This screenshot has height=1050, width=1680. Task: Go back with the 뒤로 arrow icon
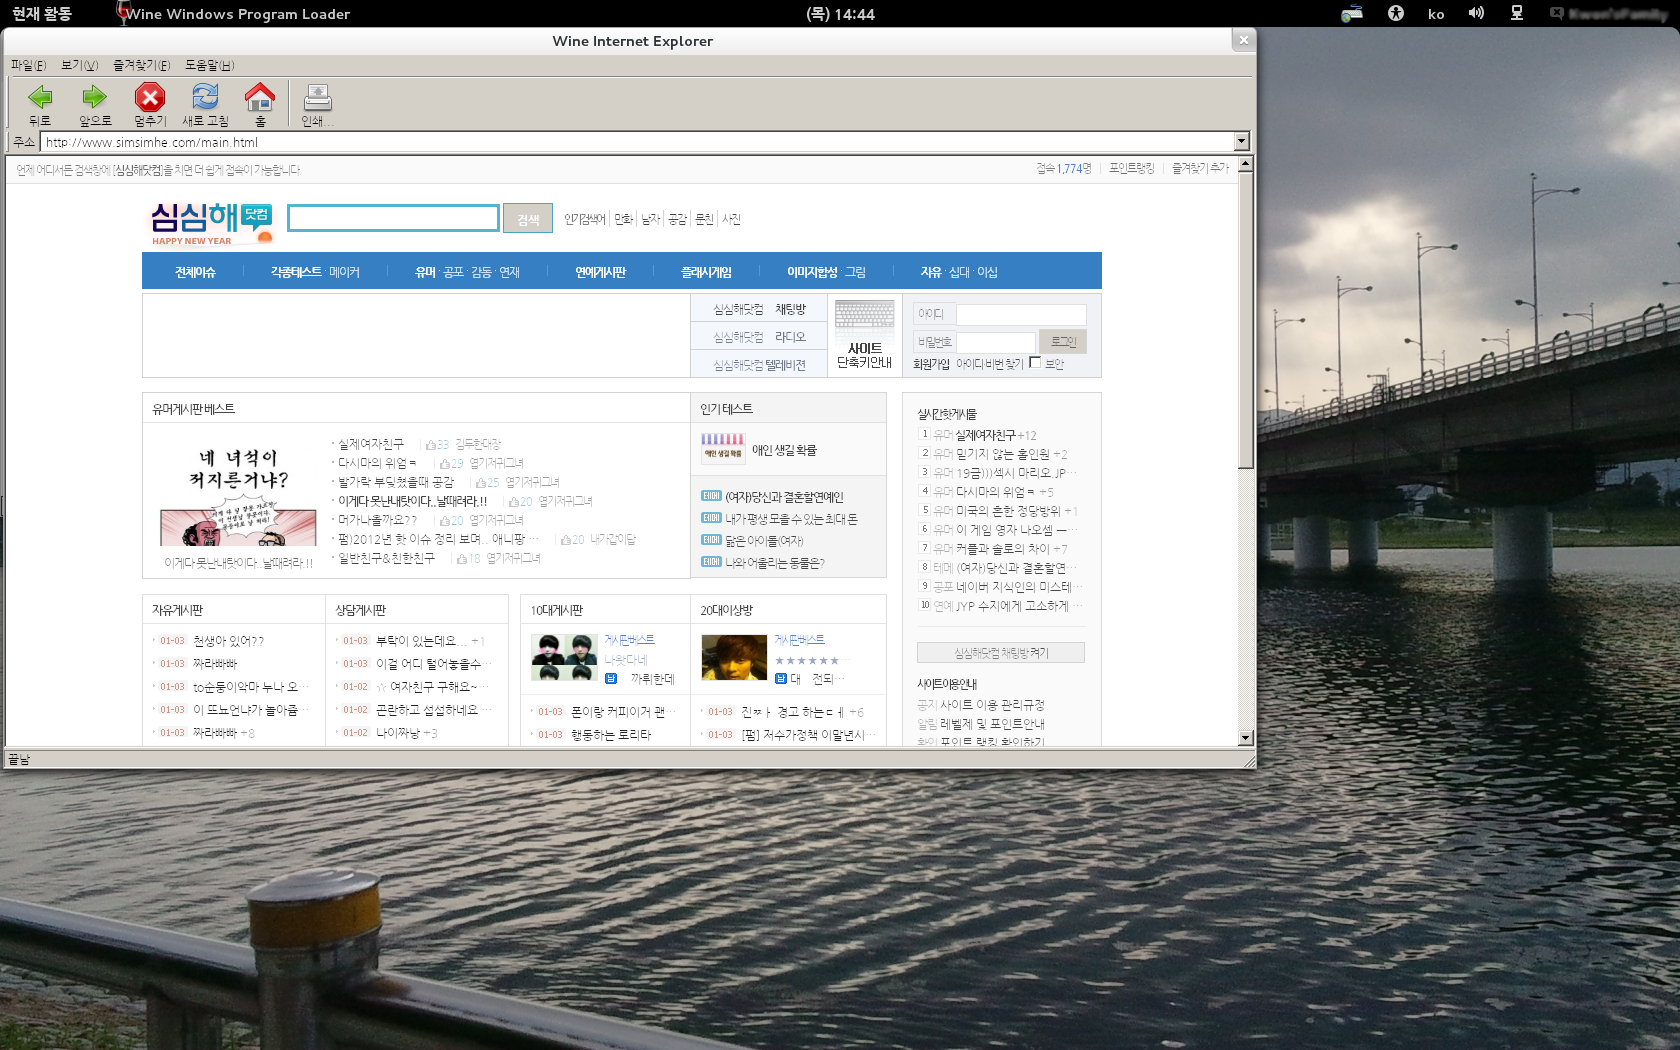click(40, 97)
